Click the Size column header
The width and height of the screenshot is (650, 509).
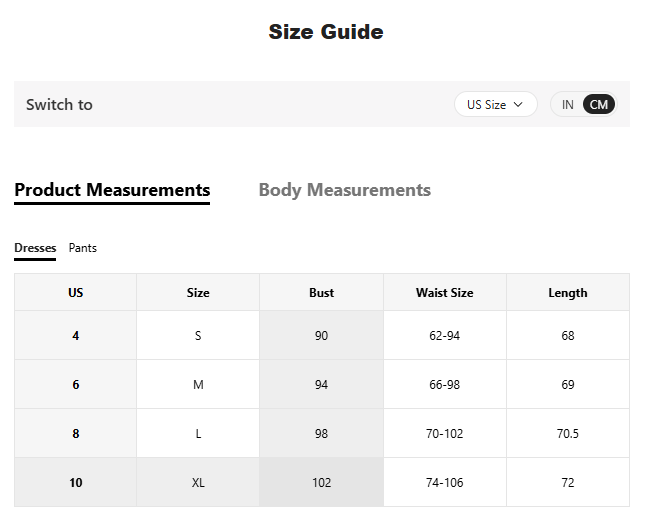pos(198,293)
